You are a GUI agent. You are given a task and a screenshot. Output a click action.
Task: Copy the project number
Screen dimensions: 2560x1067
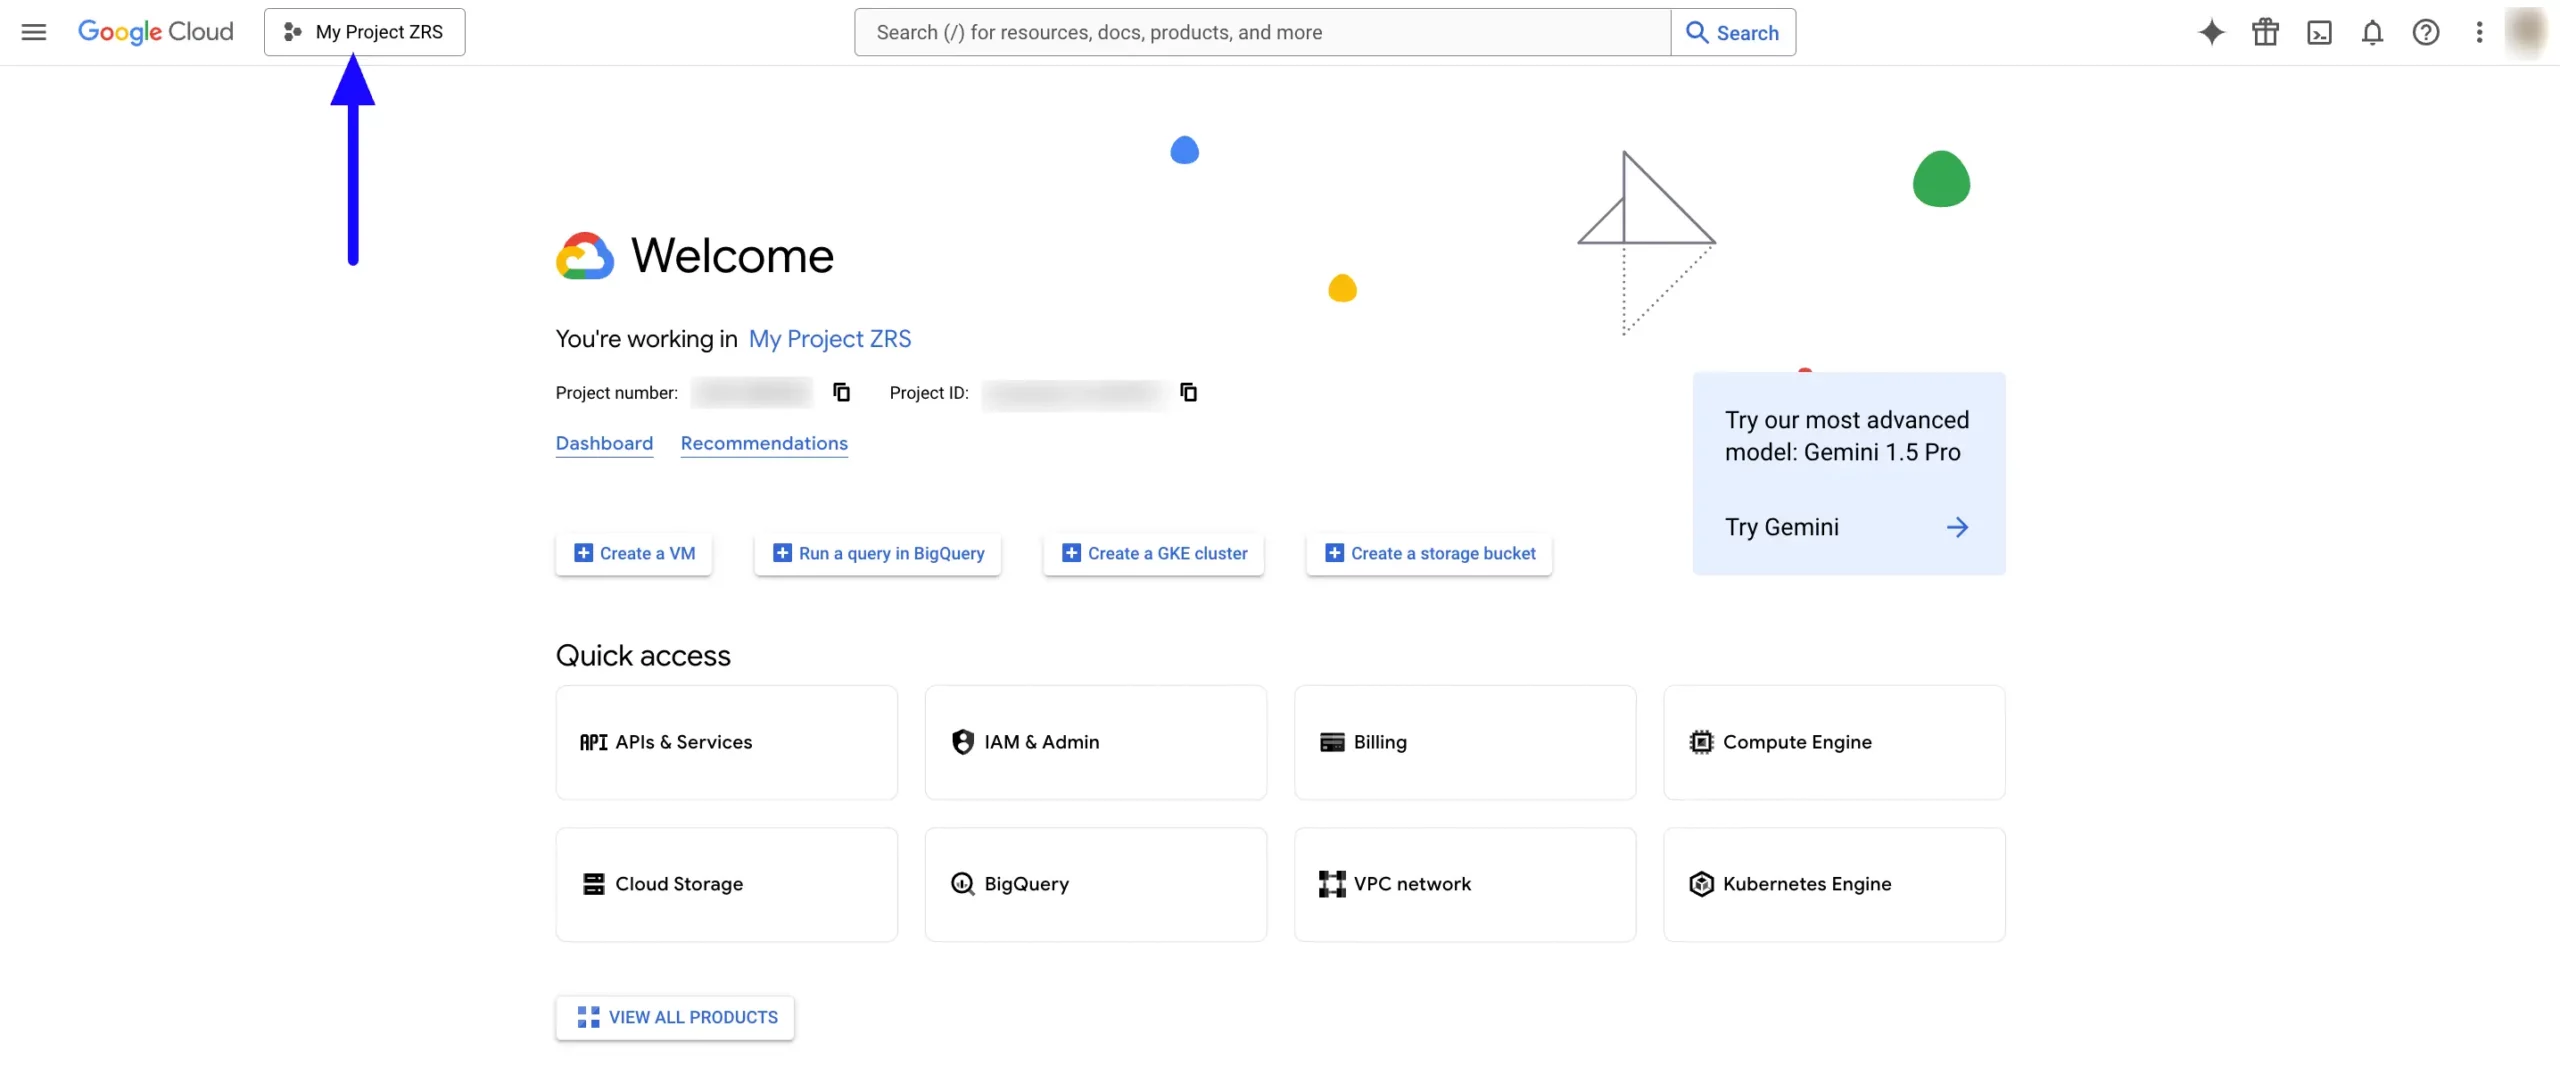point(842,392)
